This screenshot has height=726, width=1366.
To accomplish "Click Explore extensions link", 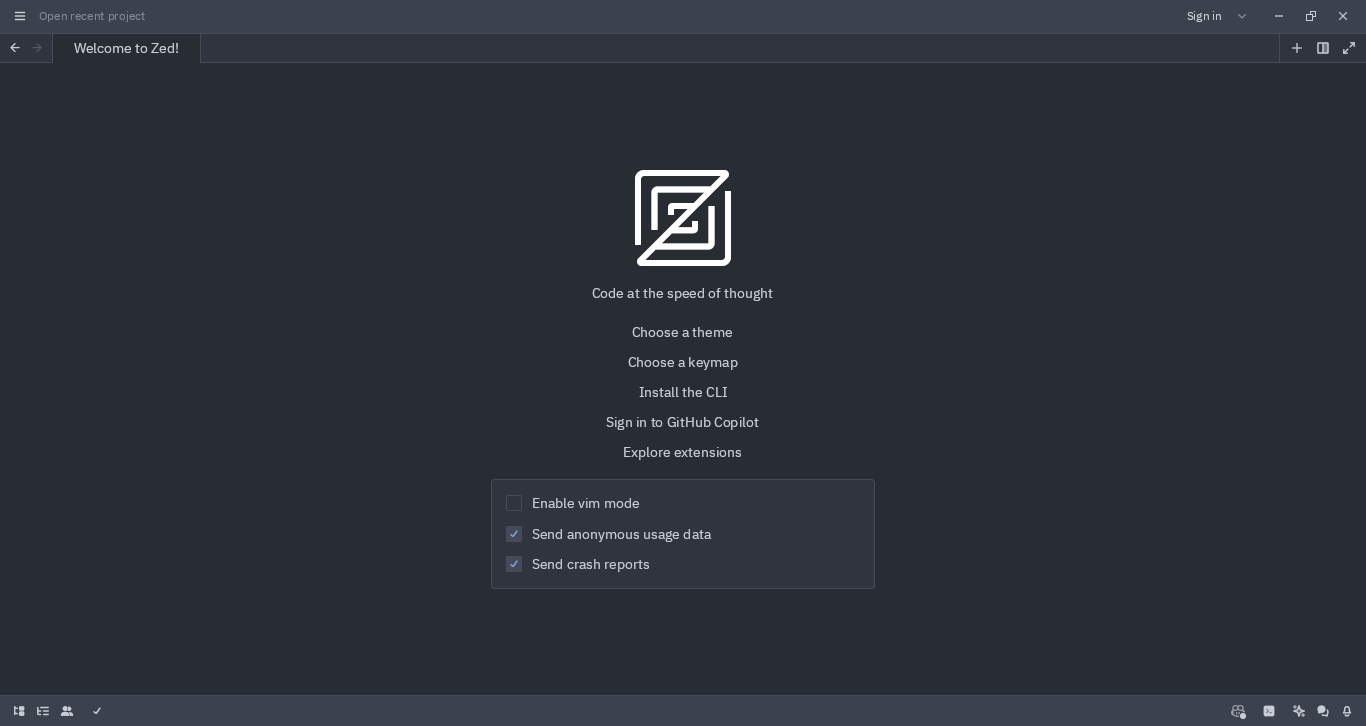I will point(682,452).
